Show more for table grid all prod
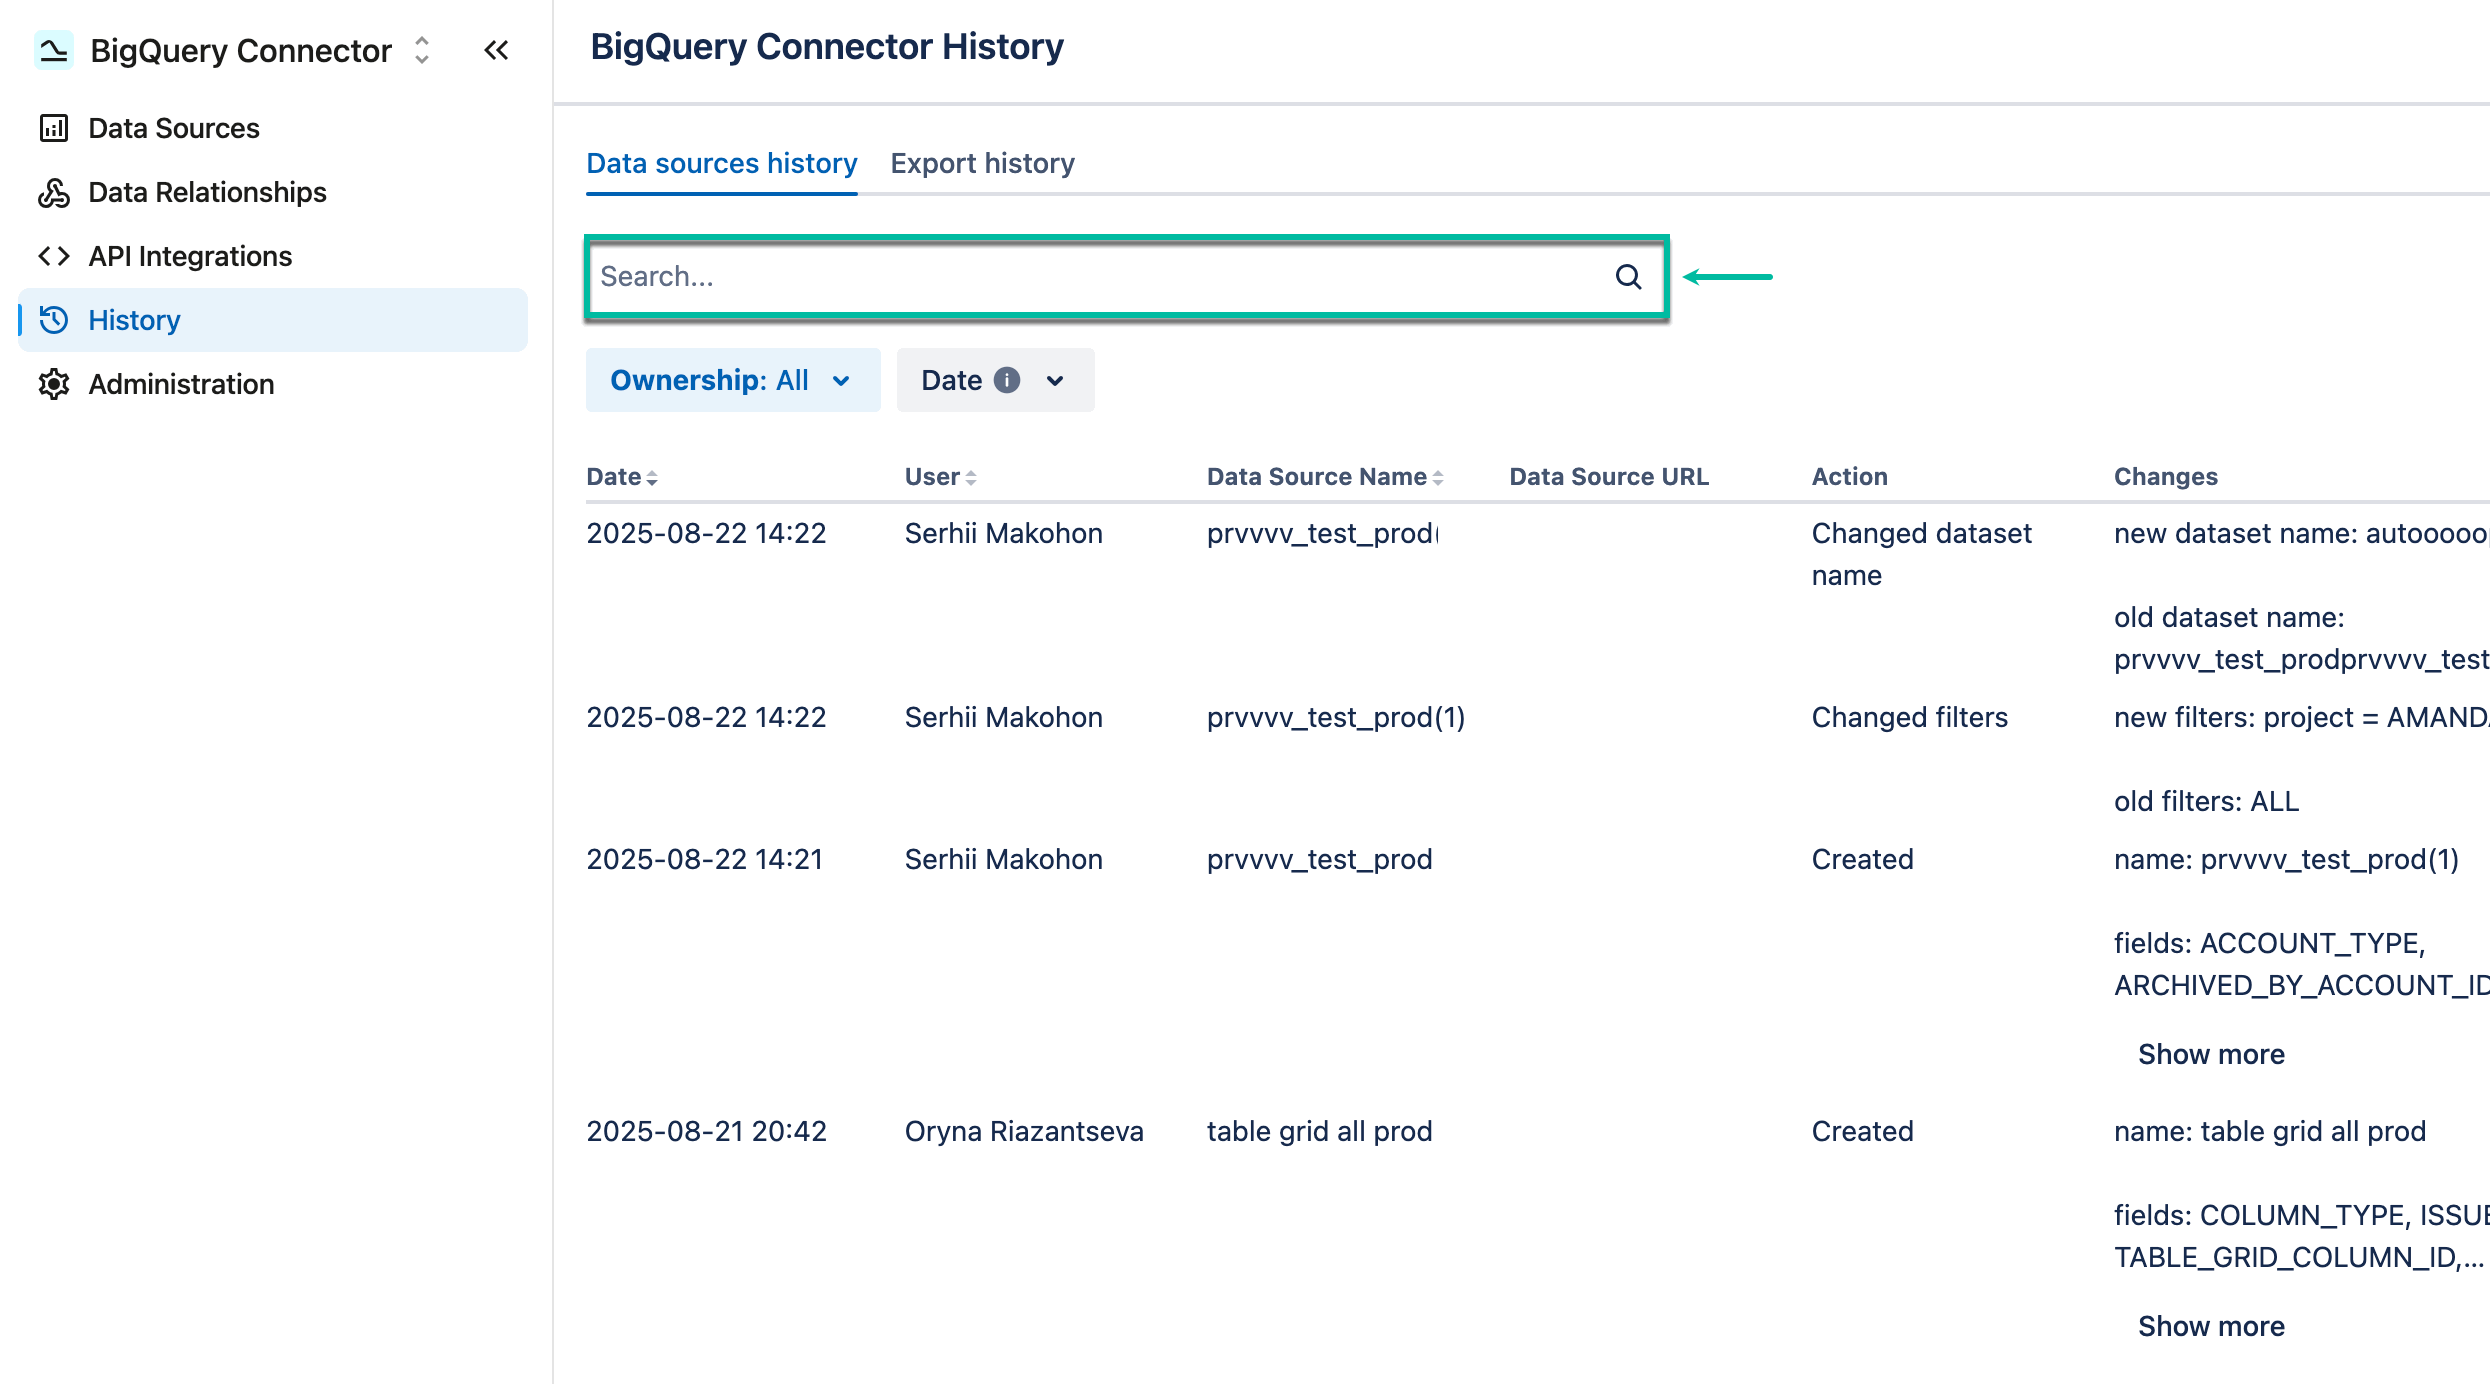 pos(2211,1325)
